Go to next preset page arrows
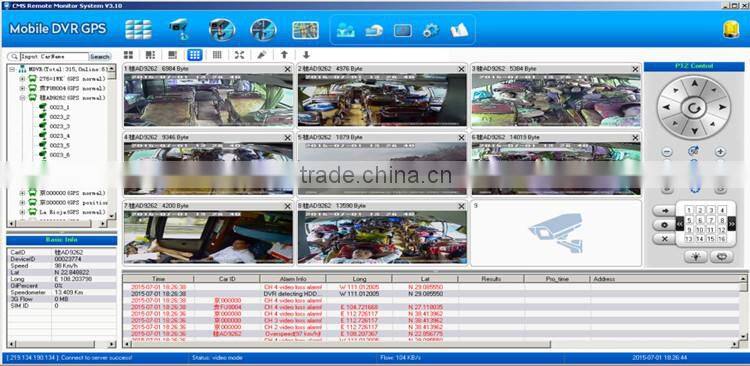The image size is (750, 366). coord(731,224)
